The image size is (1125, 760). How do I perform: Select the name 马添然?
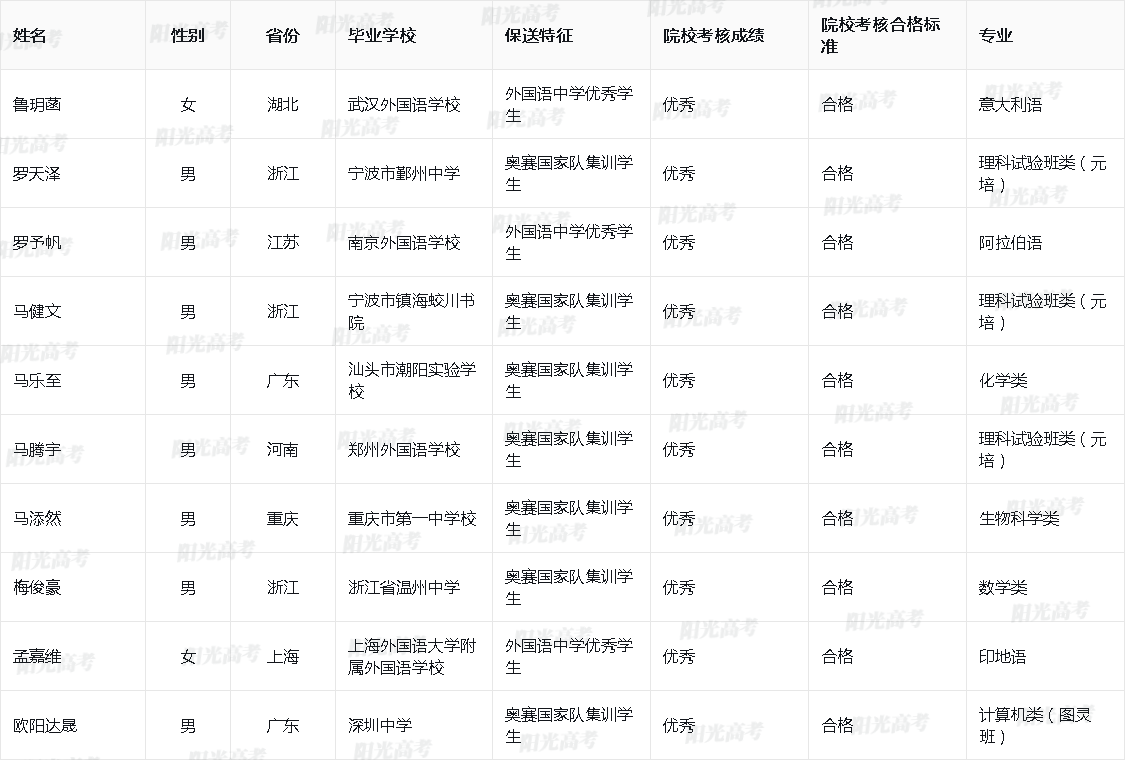[37, 519]
